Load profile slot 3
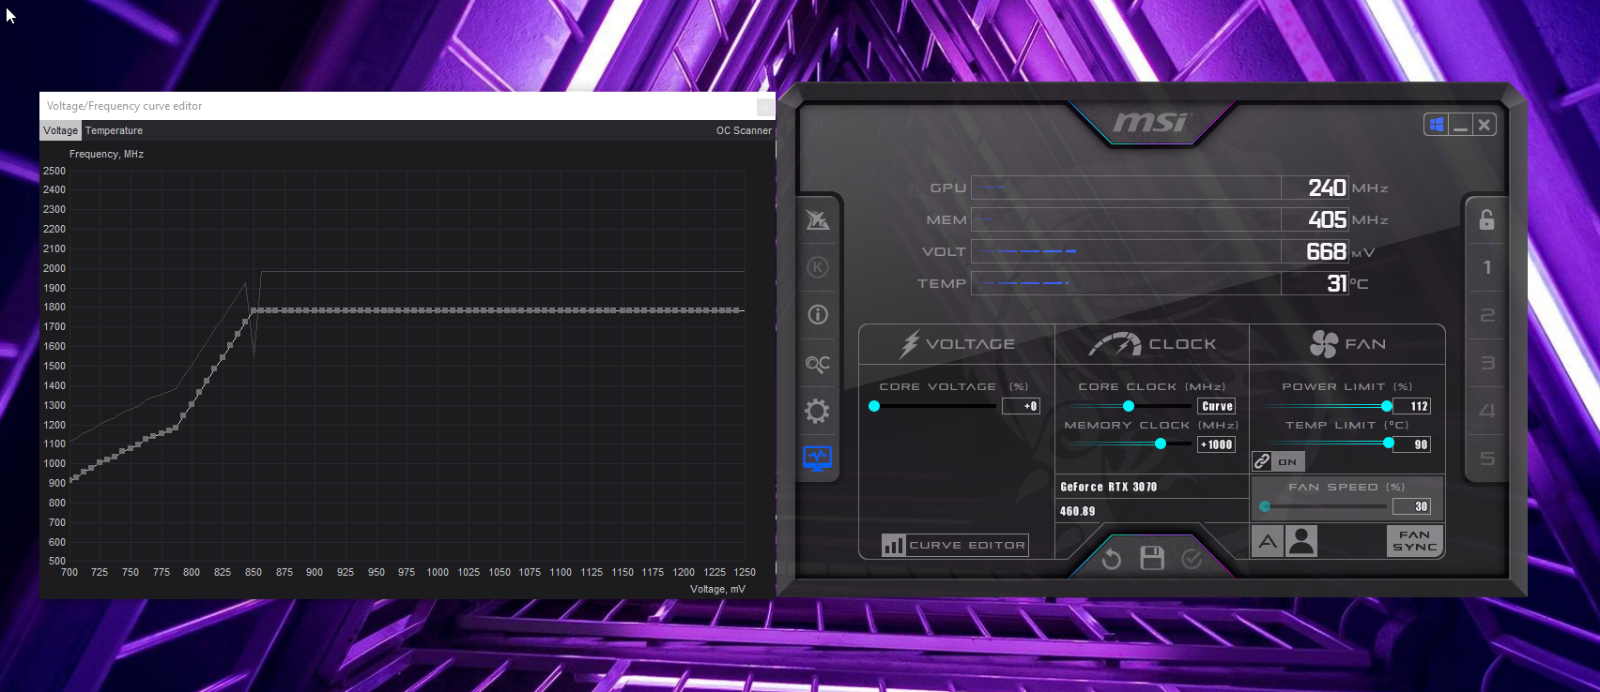 (x=1487, y=363)
